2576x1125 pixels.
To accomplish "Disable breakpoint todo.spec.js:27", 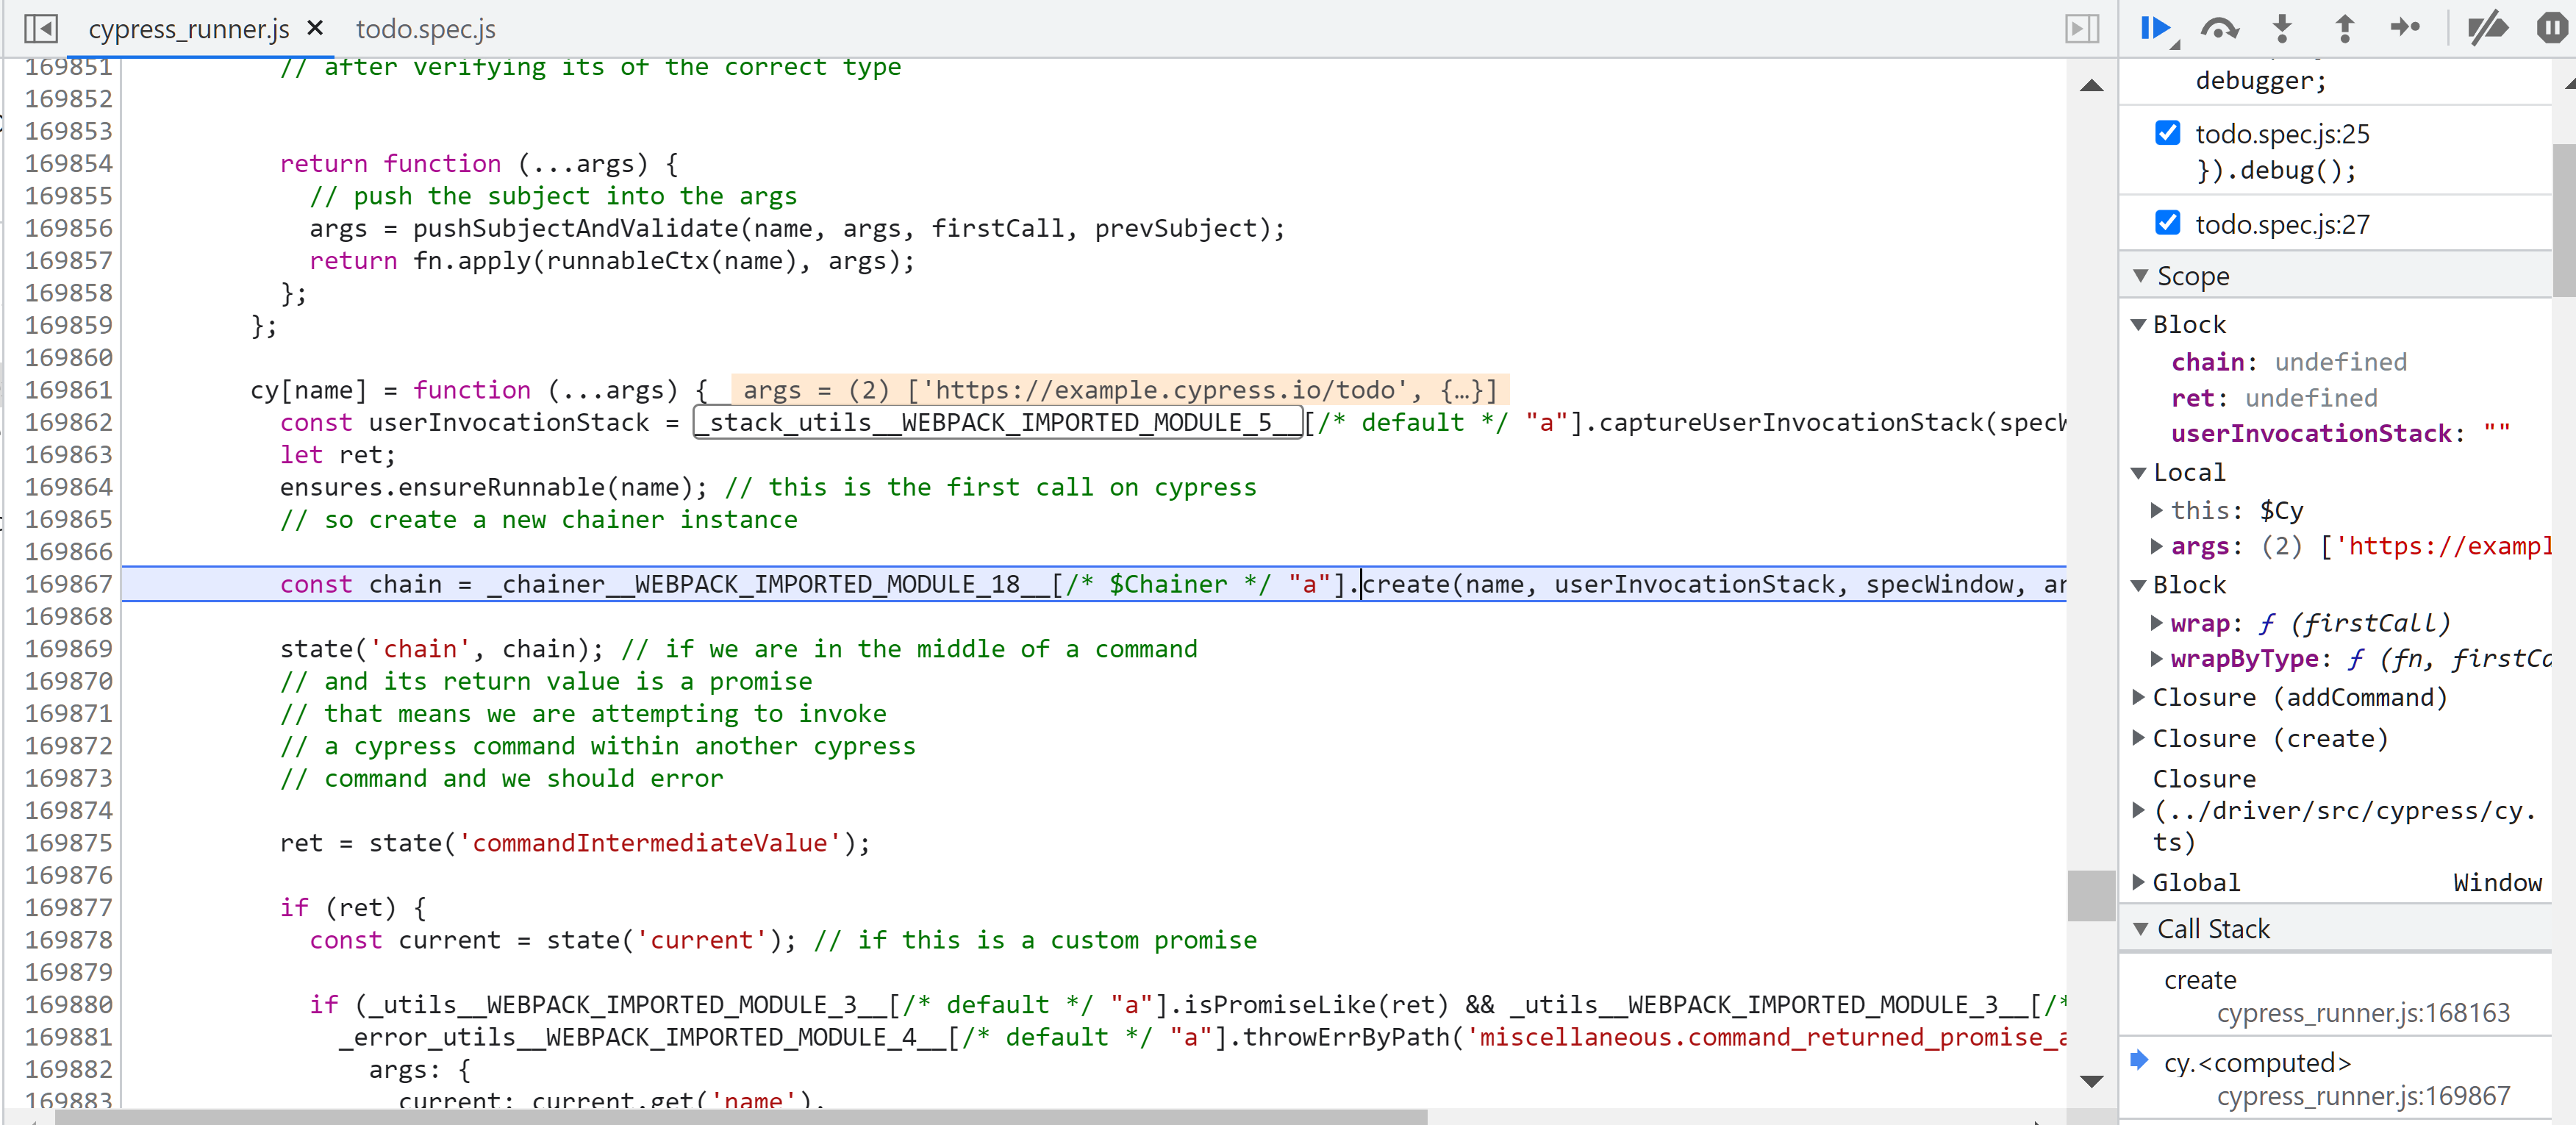I will [x=2167, y=223].
